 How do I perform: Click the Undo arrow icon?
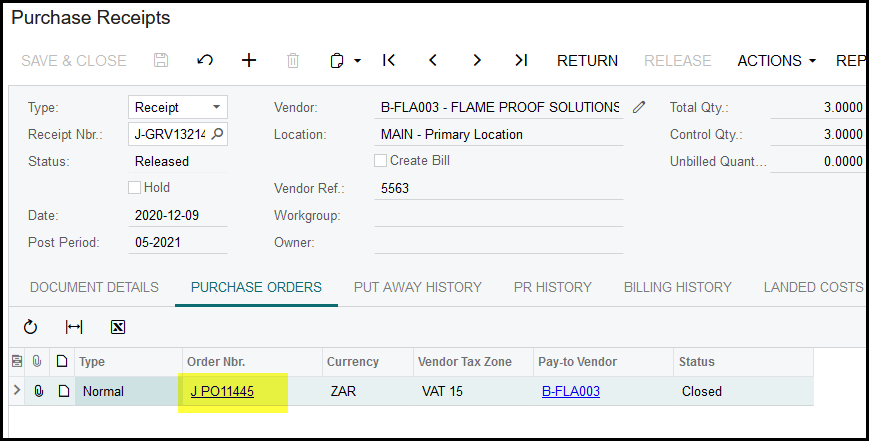coord(205,60)
